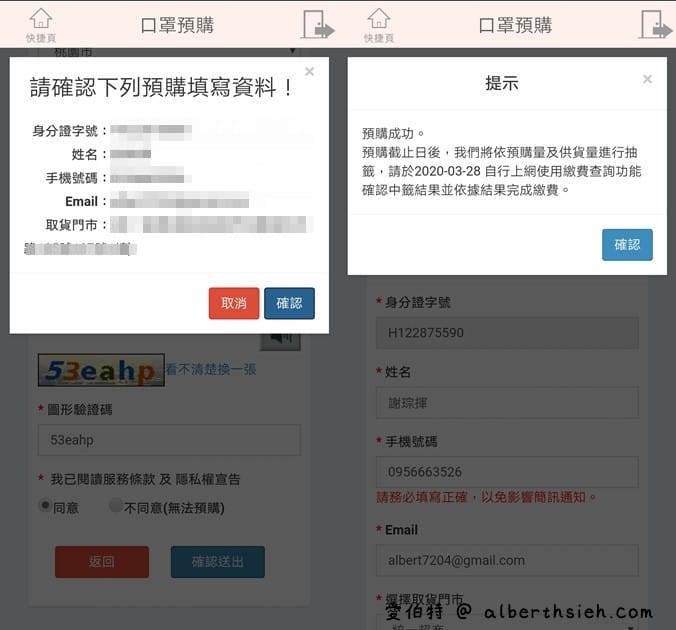
Task: Open the home shortcut icon in the left screen header
Action: [41, 25]
